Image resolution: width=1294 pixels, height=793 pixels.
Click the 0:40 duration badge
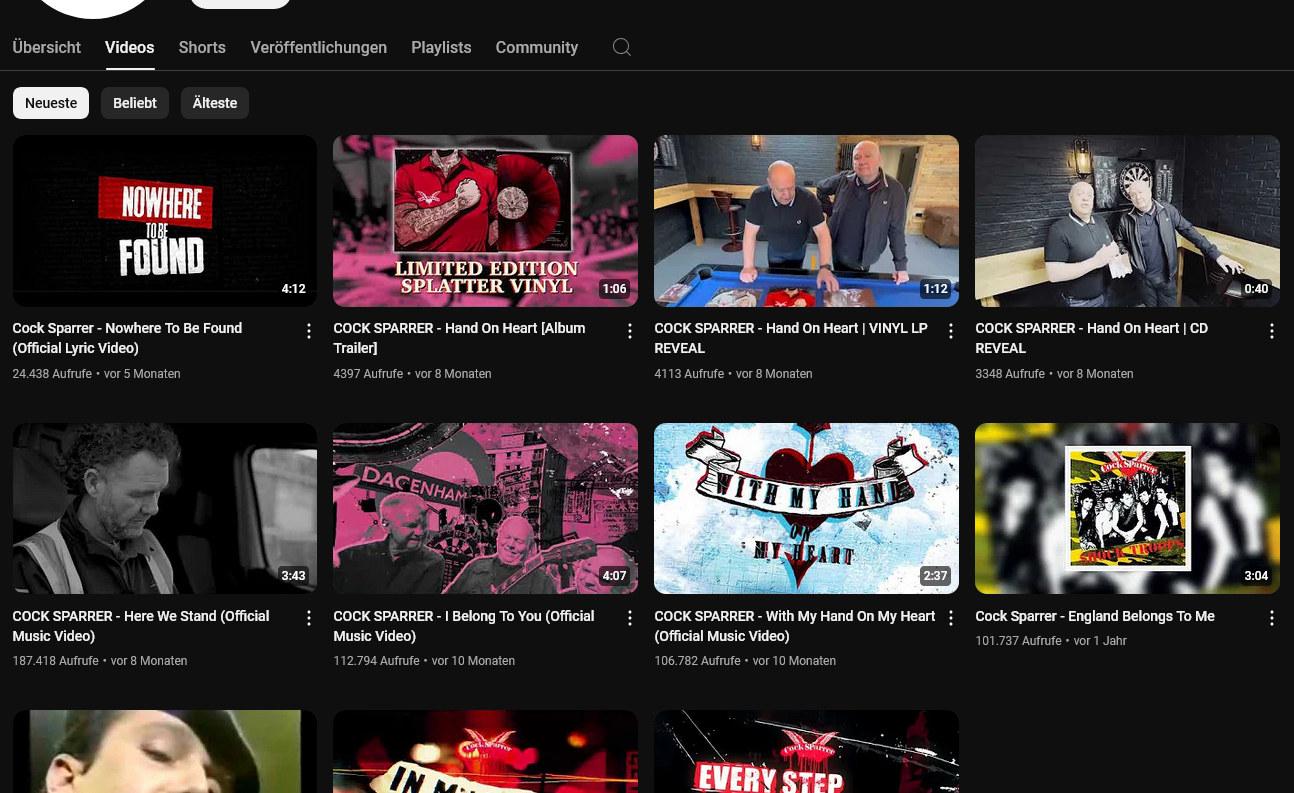point(1256,289)
